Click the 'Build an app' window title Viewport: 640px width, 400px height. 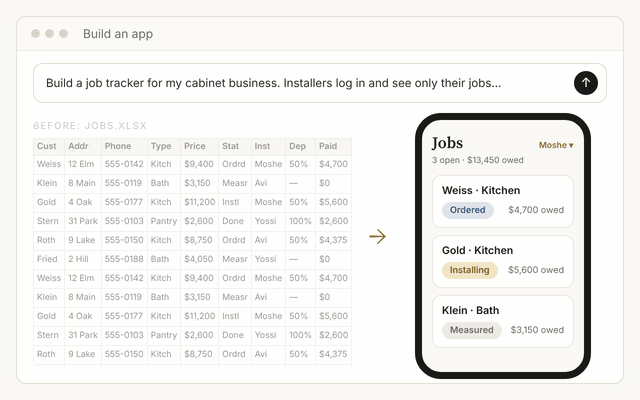118,34
